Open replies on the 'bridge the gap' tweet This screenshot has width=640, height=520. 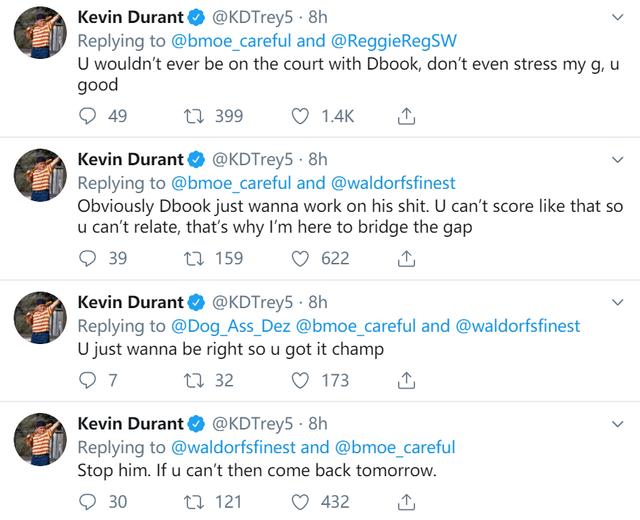pos(87,258)
